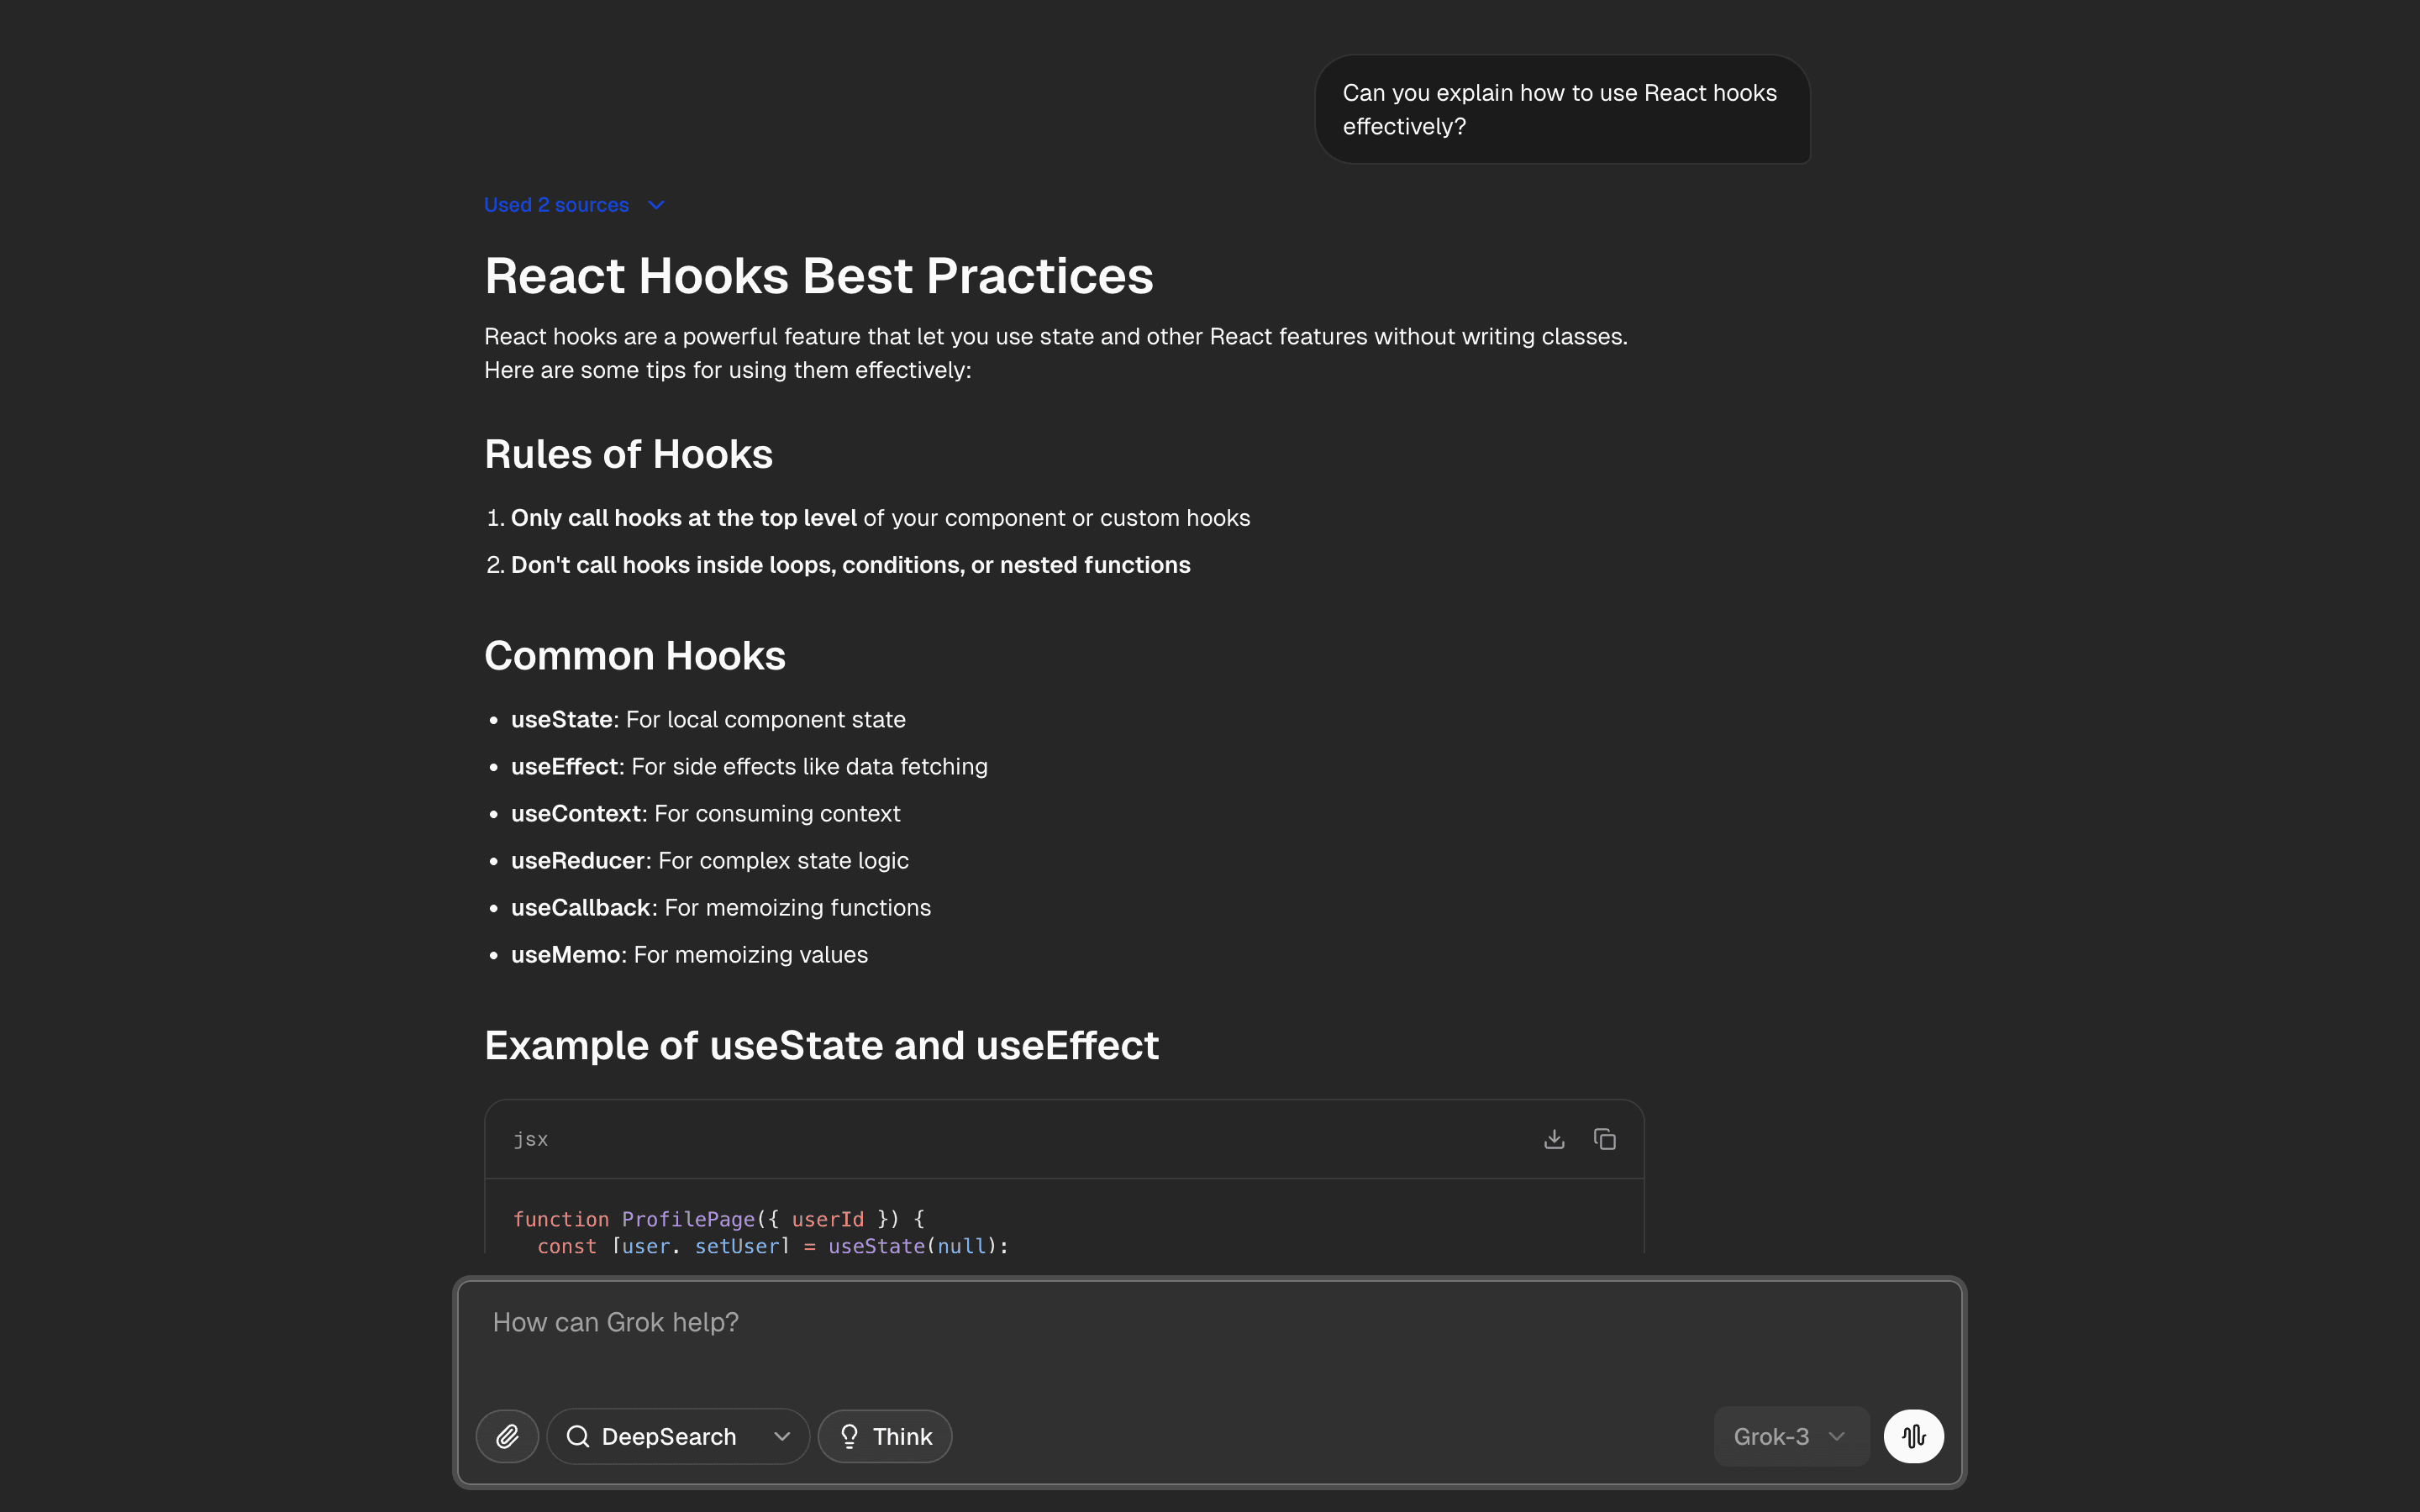Open the Used 2 sources link

[556, 205]
